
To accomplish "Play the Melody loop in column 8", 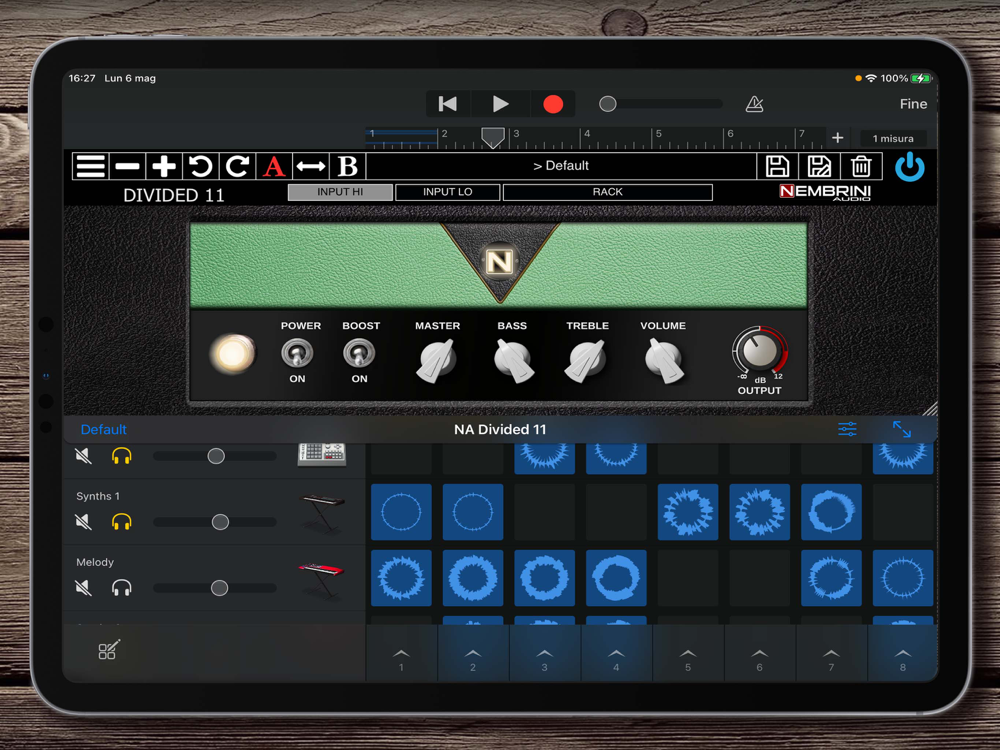I will tap(902, 578).
